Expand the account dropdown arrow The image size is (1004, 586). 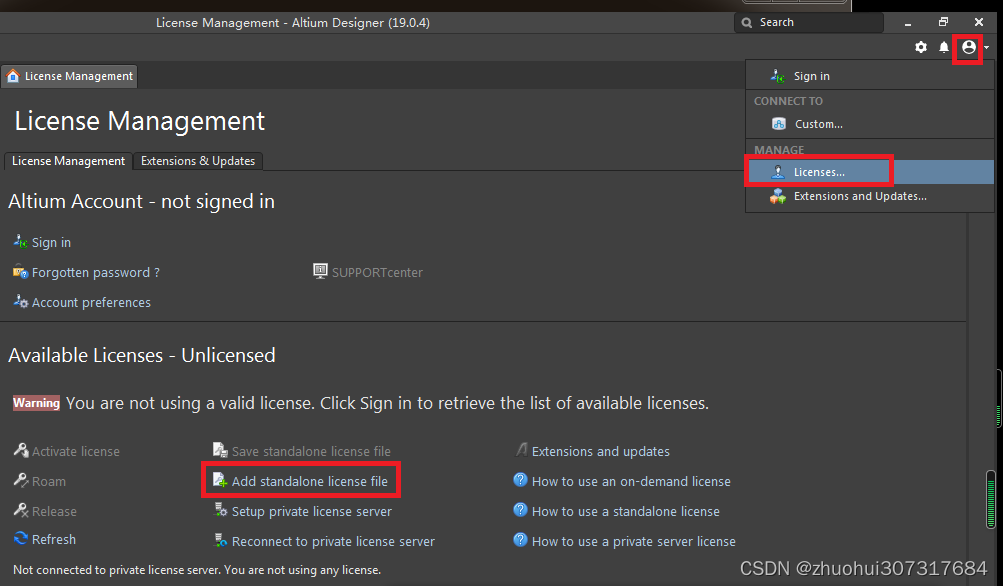(987, 48)
